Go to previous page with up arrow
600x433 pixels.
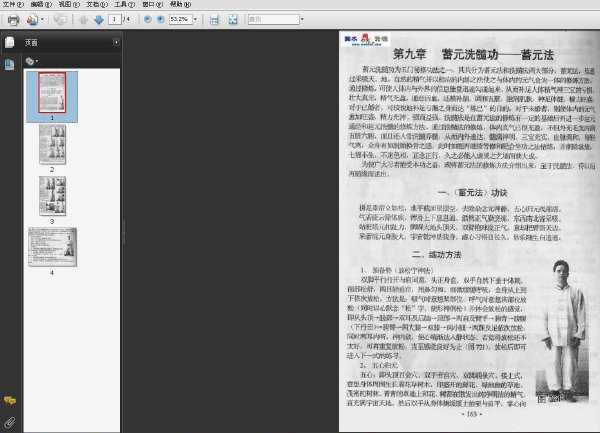[x=83, y=20]
